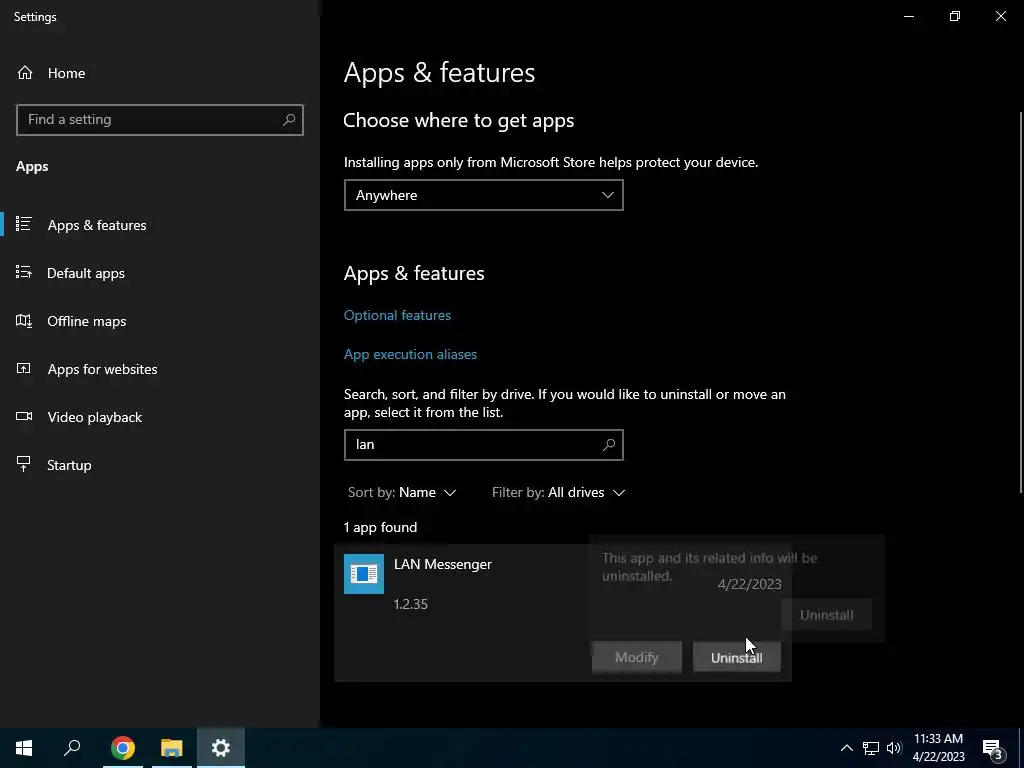Open Apps & features sidebar item
This screenshot has width=1024, height=768.
coord(97,225)
